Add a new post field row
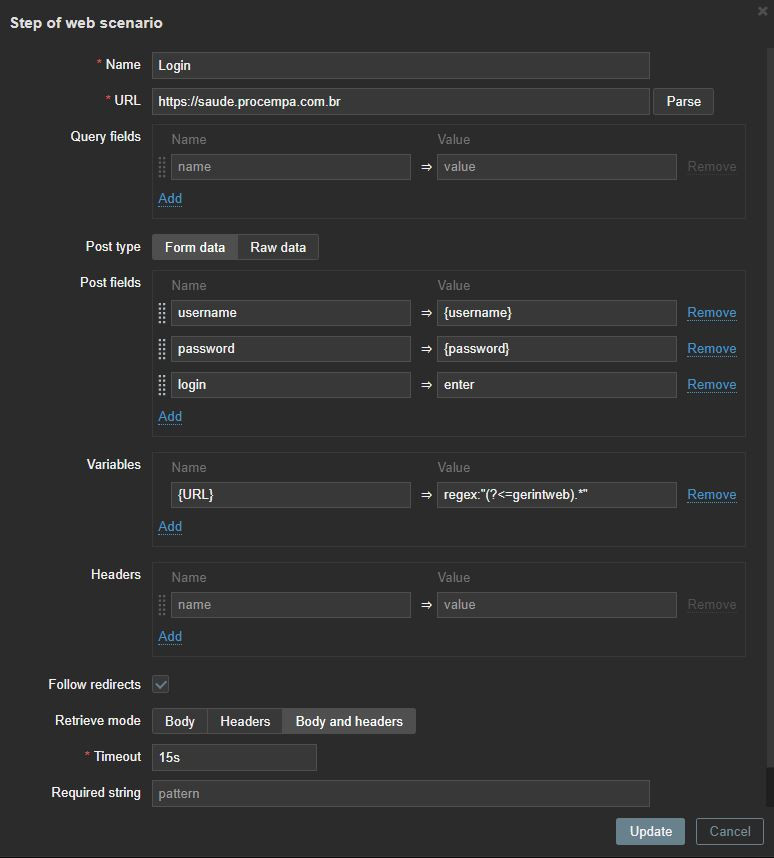The image size is (774, 858). tap(170, 416)
